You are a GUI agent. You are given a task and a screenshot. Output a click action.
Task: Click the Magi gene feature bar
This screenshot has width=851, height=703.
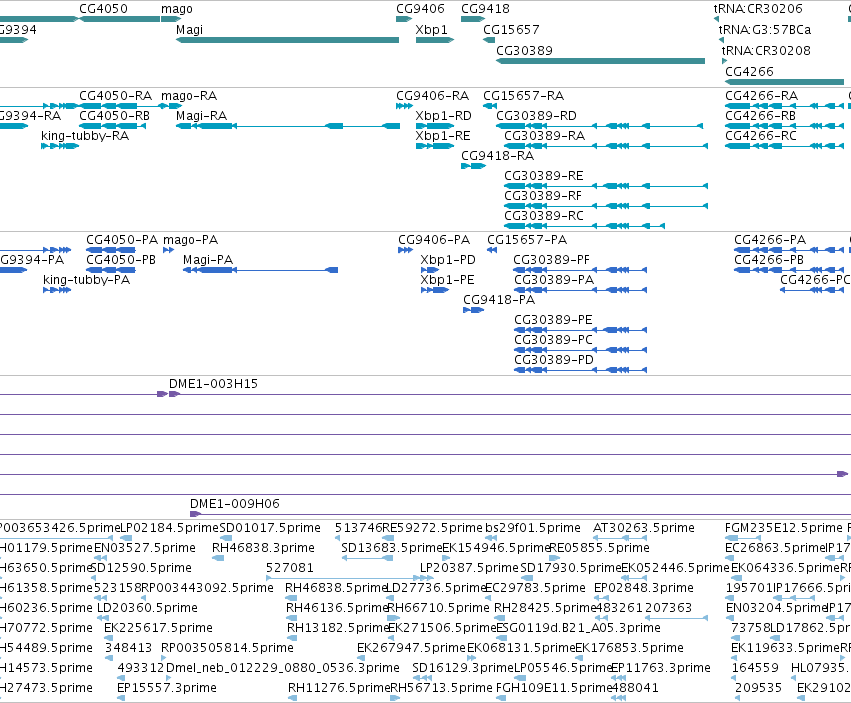point(288,40)
